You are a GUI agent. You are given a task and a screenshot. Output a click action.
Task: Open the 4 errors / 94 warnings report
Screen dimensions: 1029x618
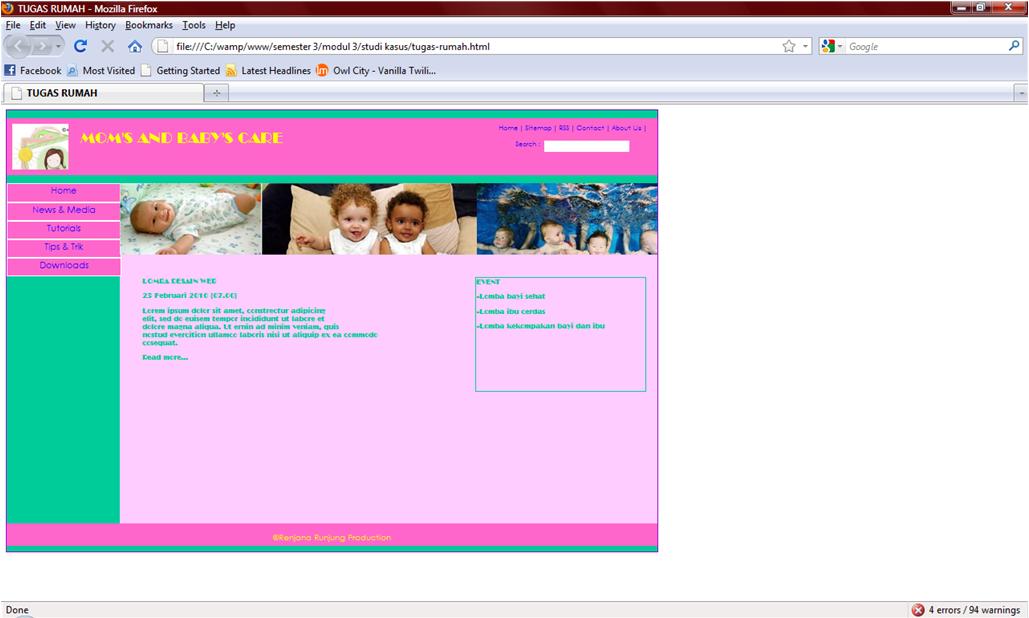click(974, 609)
